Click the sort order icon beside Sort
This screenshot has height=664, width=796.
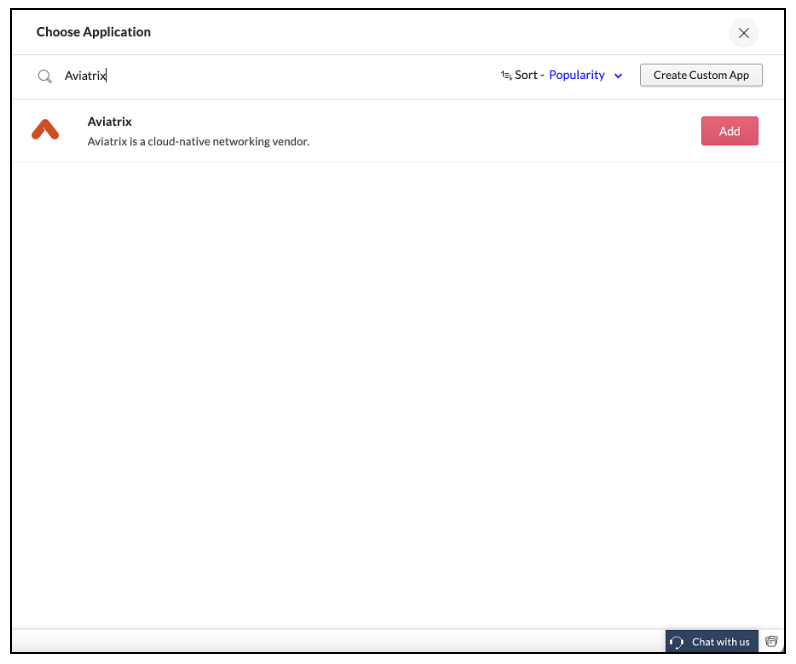point(506,75)
